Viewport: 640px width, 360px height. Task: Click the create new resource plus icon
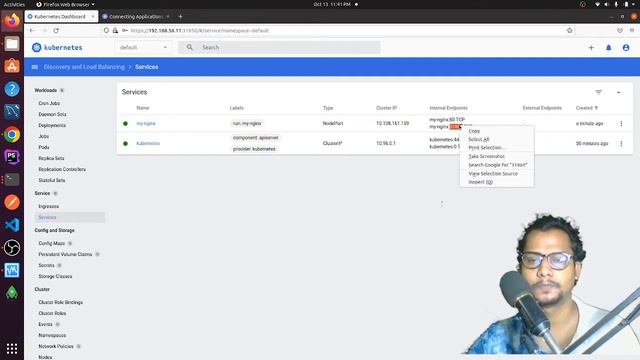(x=591, y=48)
